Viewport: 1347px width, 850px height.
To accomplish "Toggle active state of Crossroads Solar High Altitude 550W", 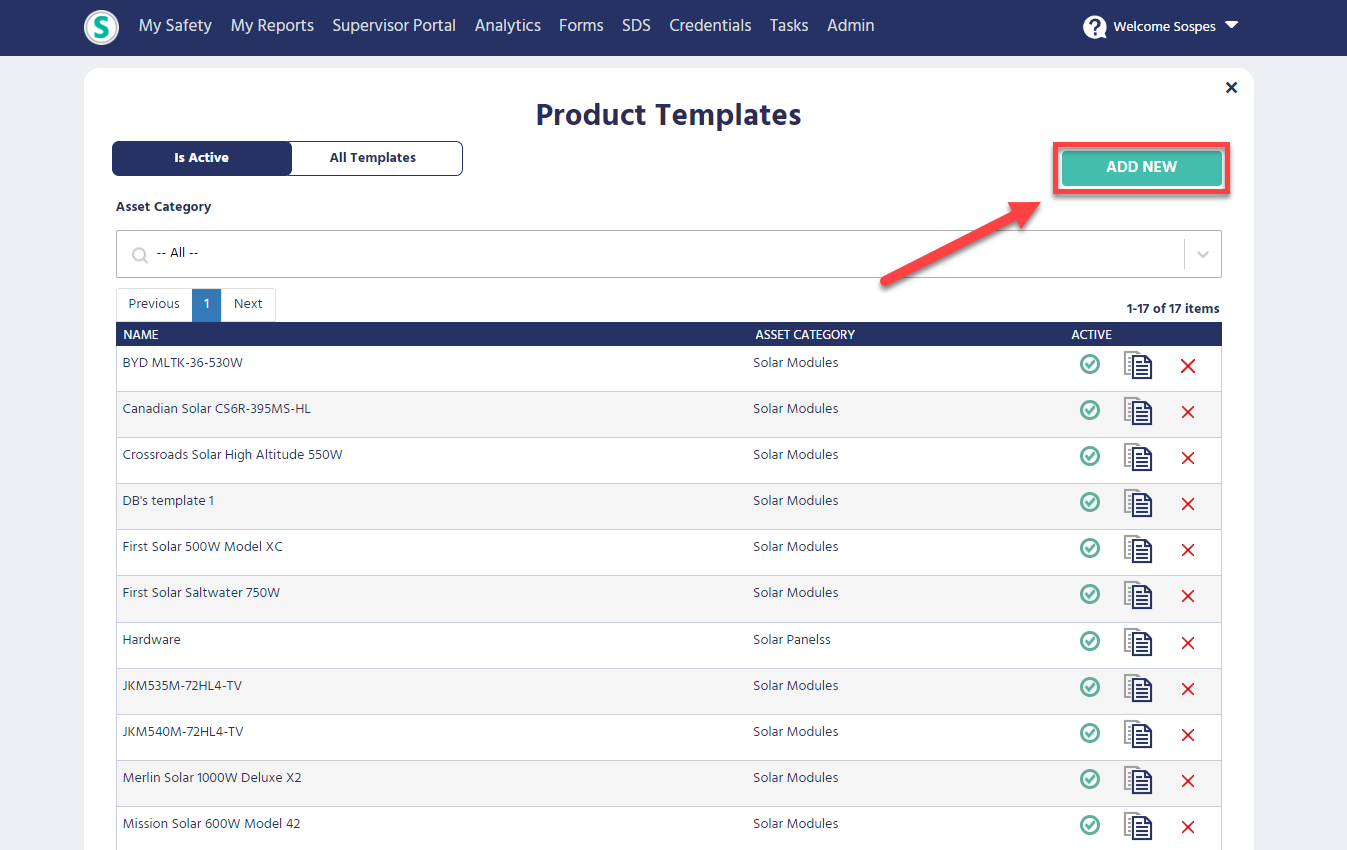I will pos(1090,457).
